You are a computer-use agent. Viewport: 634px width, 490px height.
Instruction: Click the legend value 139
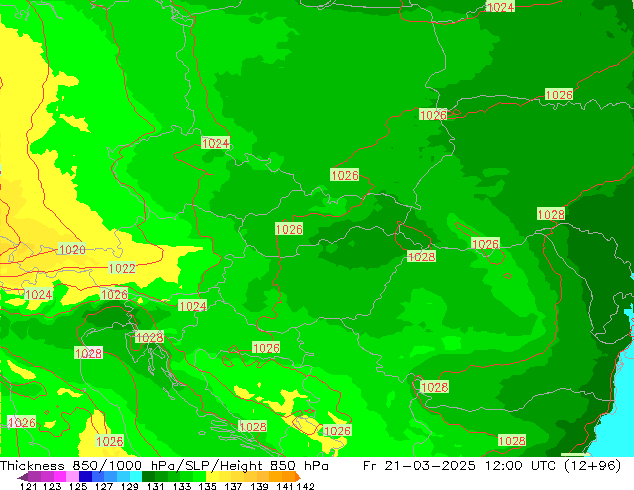click(259, 486)
